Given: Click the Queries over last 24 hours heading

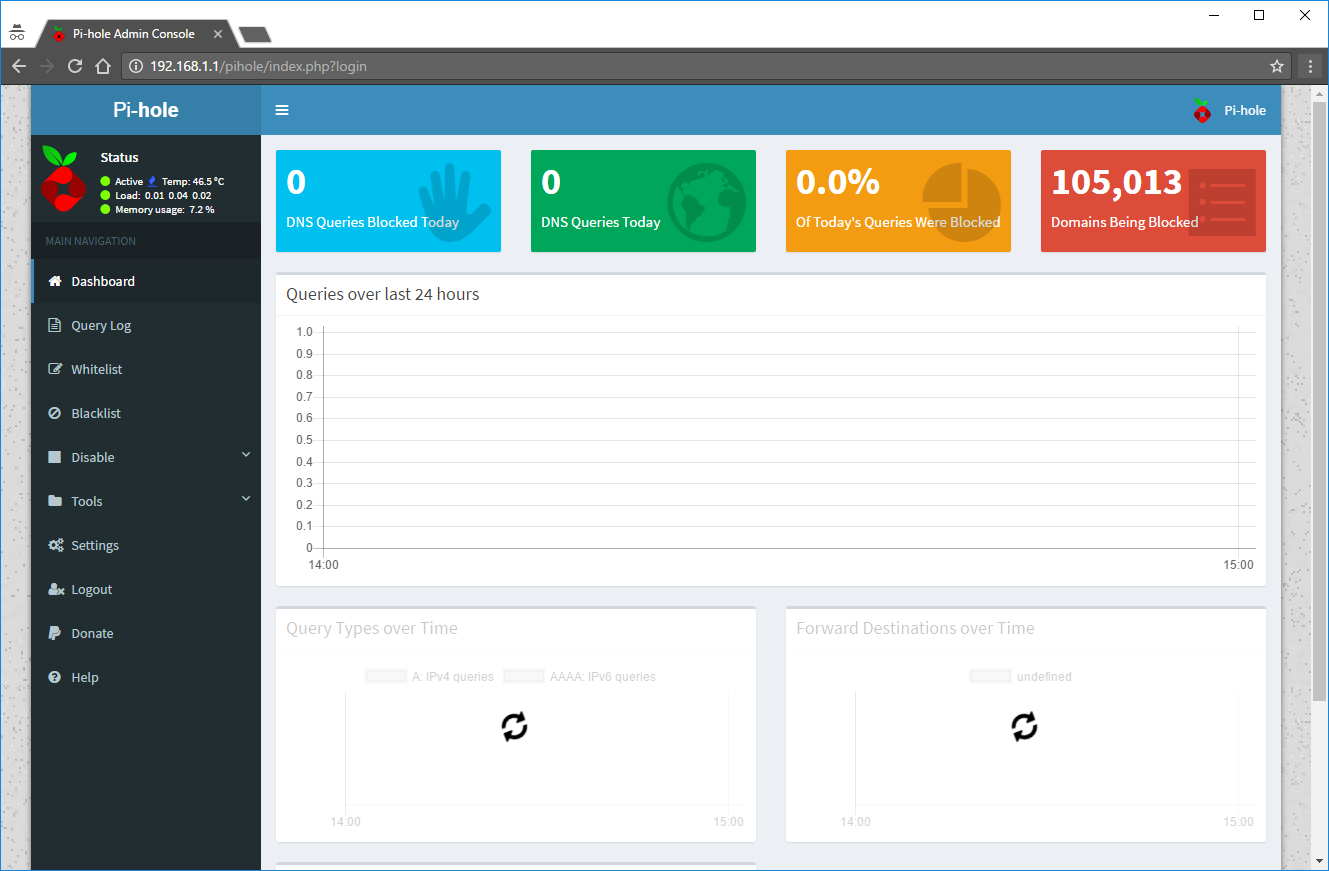Looking at the screenshot, I should [x=383, y=294].
